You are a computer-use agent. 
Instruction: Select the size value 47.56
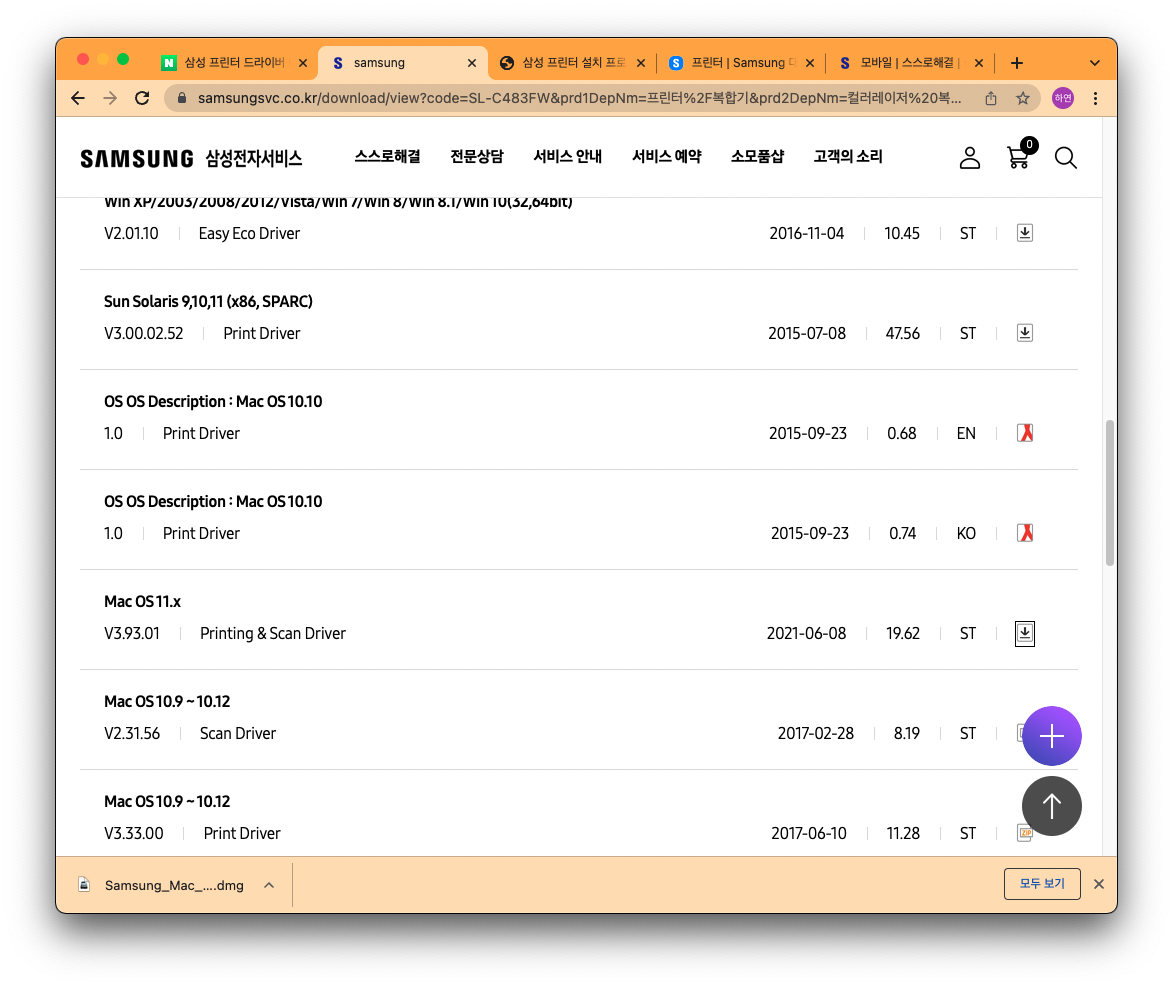click(902, 333)
